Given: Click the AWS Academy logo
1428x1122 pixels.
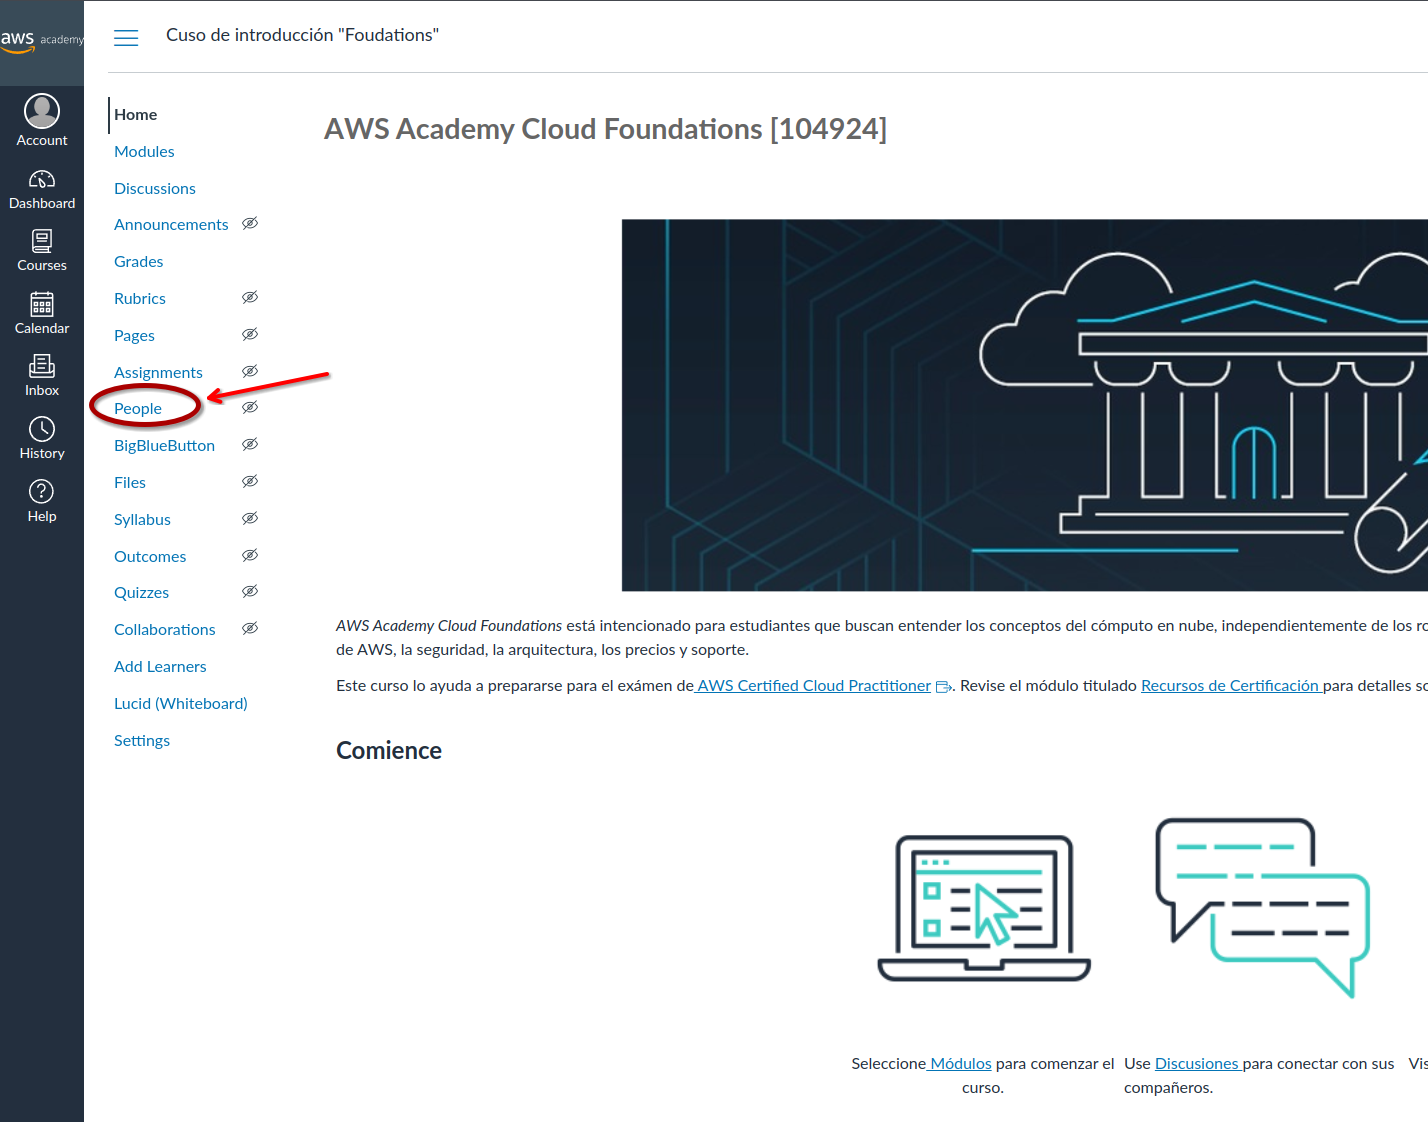Looking at the screenshot, I should coord(42,40).
